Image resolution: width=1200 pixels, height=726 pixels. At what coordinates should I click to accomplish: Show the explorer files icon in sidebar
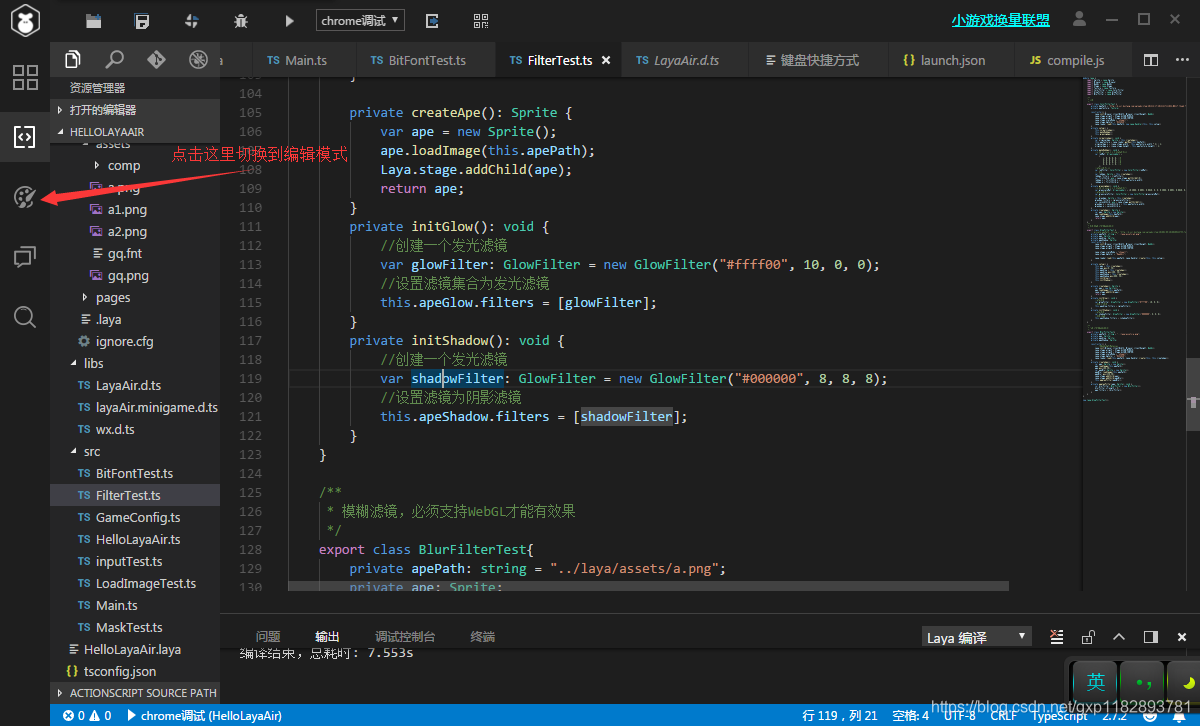[72, 59]
